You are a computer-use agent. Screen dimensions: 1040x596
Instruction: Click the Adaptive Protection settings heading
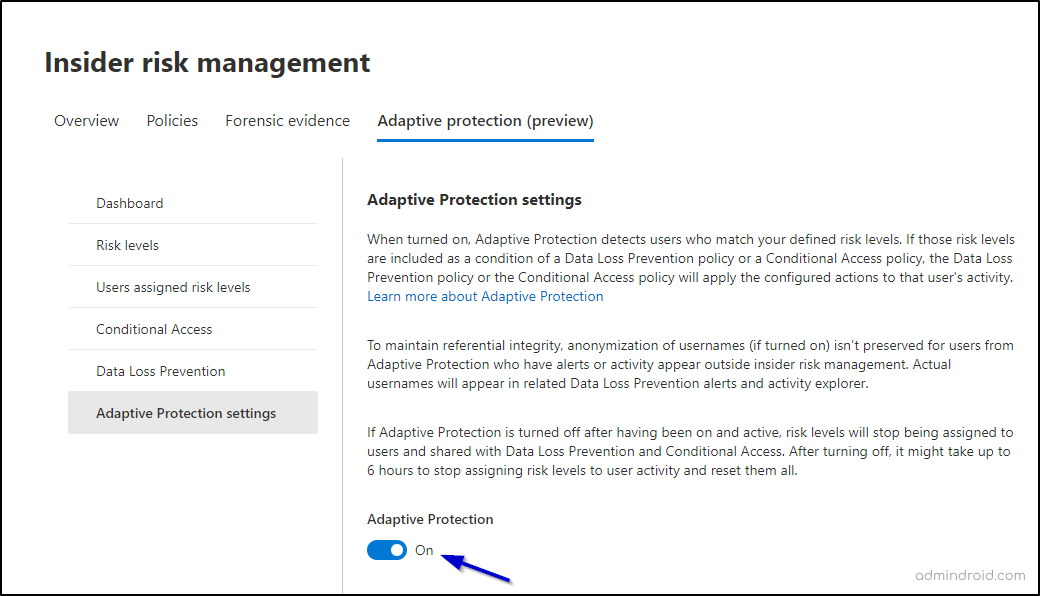click(x=474, y=199)
